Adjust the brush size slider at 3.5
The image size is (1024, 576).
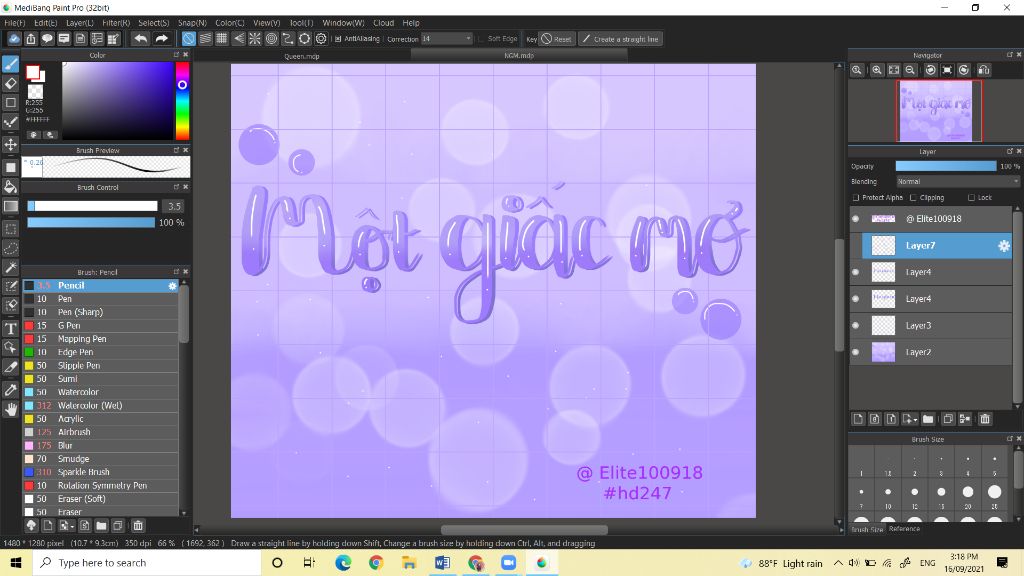tap(92, 206)
